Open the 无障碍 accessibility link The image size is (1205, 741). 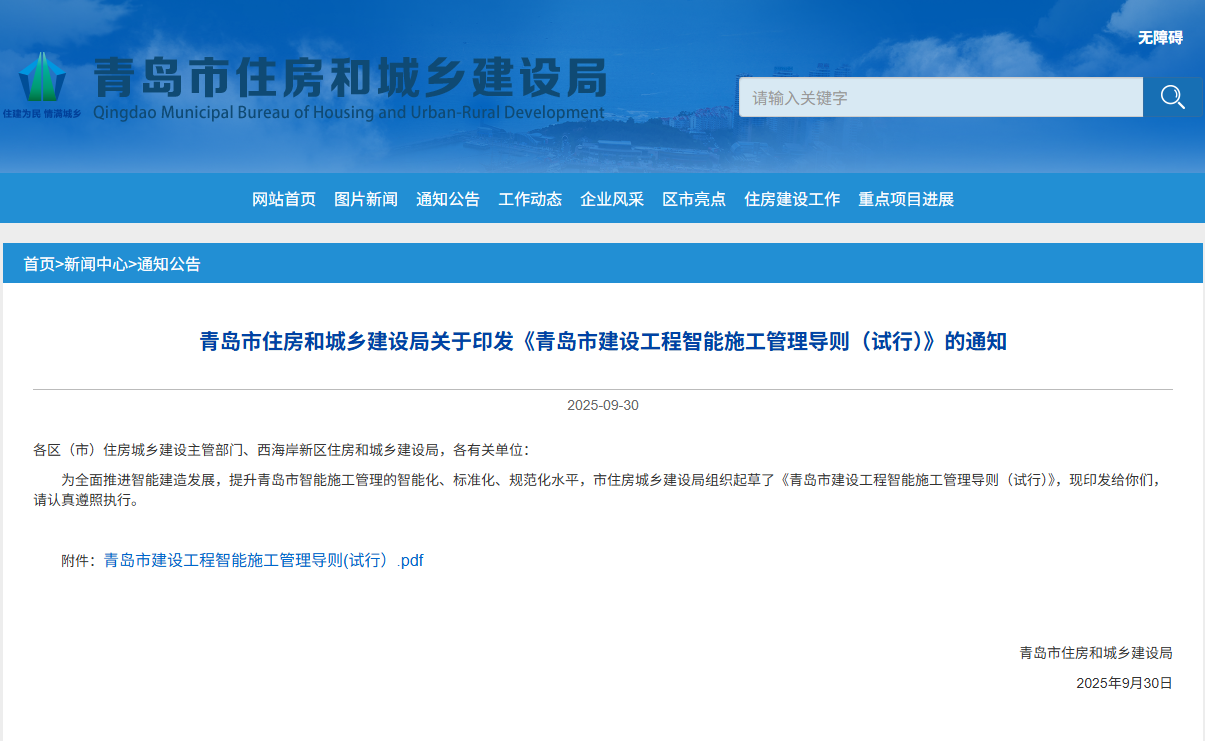[1160, 38]
